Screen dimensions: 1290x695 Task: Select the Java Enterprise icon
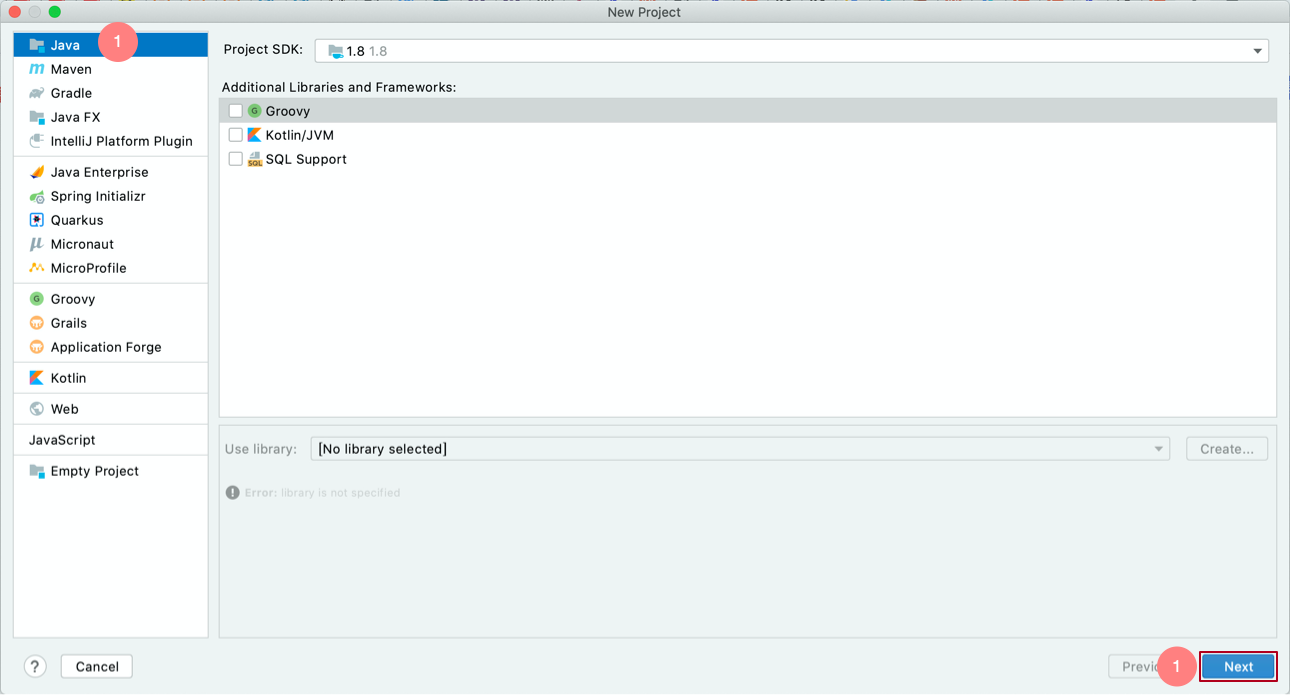pyautogui.click(x=37, y=172)
